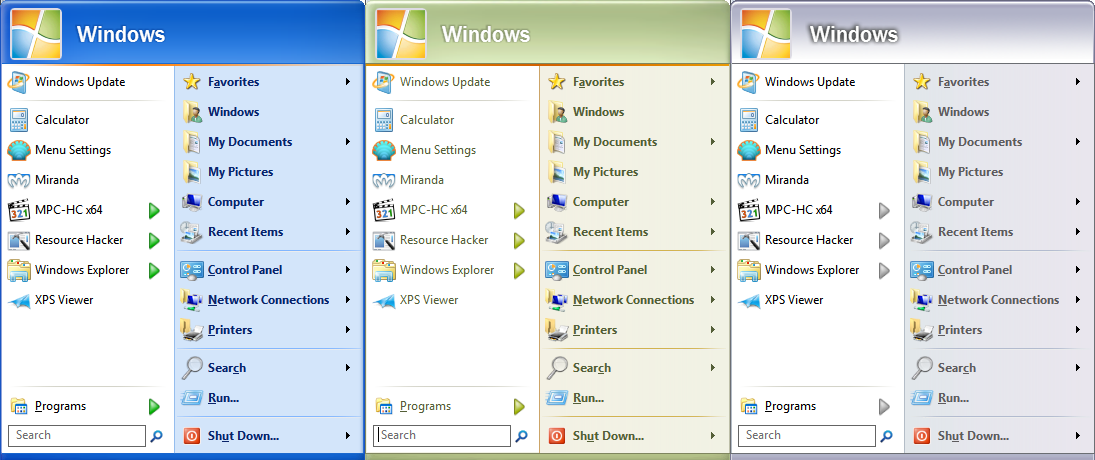This screenshot has width=1095, height=460.
Task: Expand Favorites submenu arrow in blue menu
Action: (348, 82)
